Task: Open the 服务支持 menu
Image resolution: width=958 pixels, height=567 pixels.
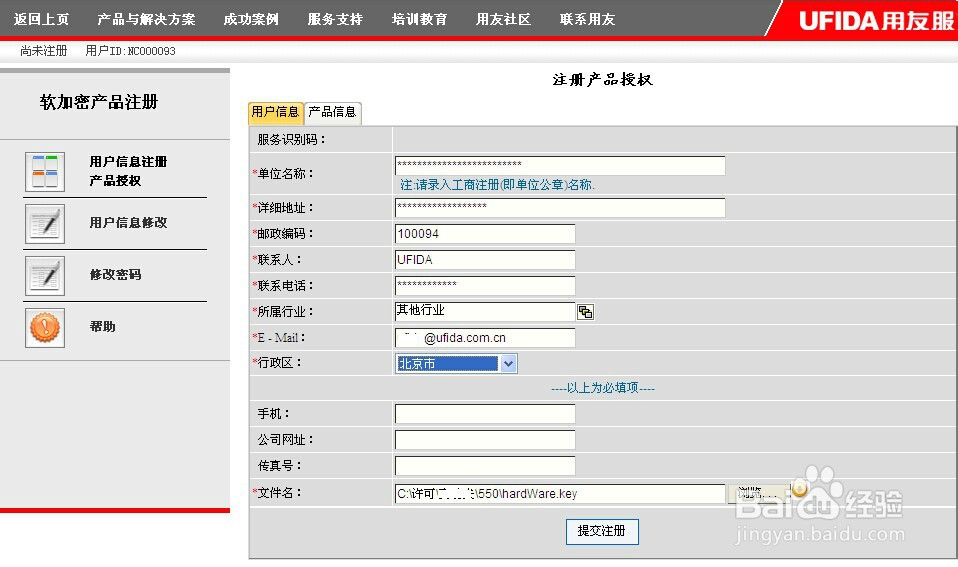Action: (x=335, y=19)
